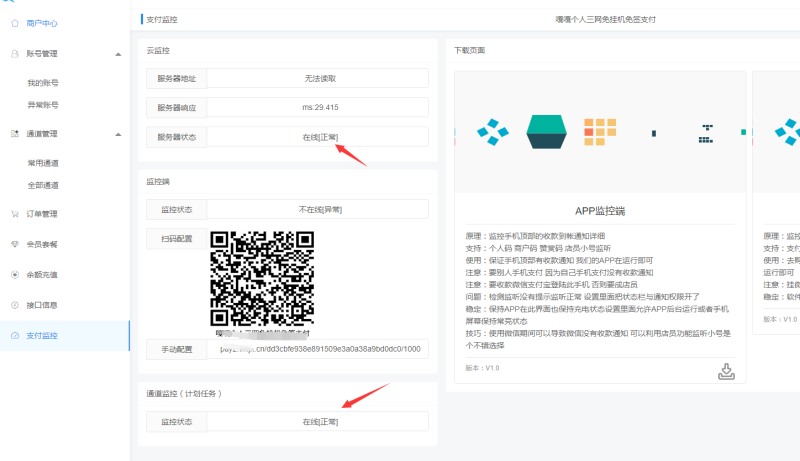Click the 服务器状态 label
Image resolution: width=800 pixels, height=461 pixels.
tap(177, 137)
